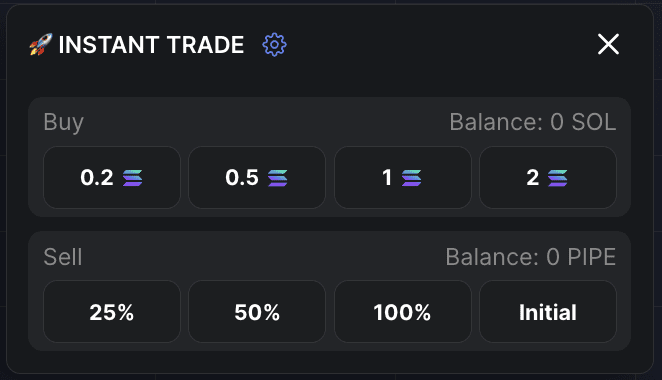The height and width of the screenshot is (380, 662).
Task: Click the Solana logo next to 1
Action: click(412, 178)
